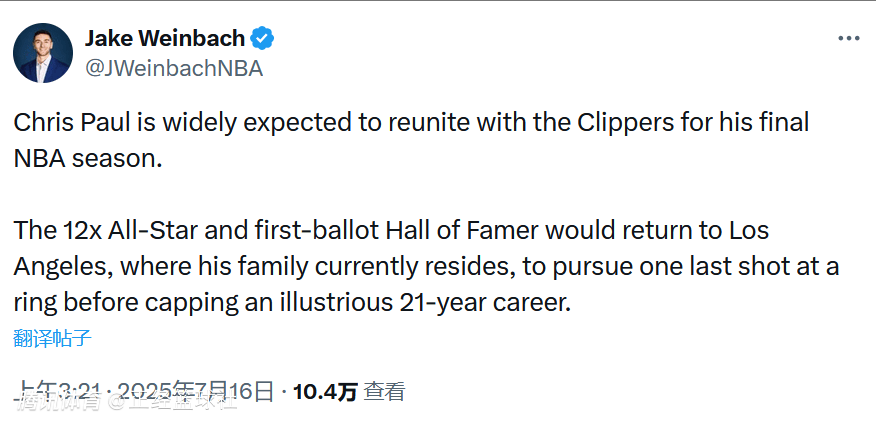Click the 腾讯体育 watermark text

coord(60,403)
